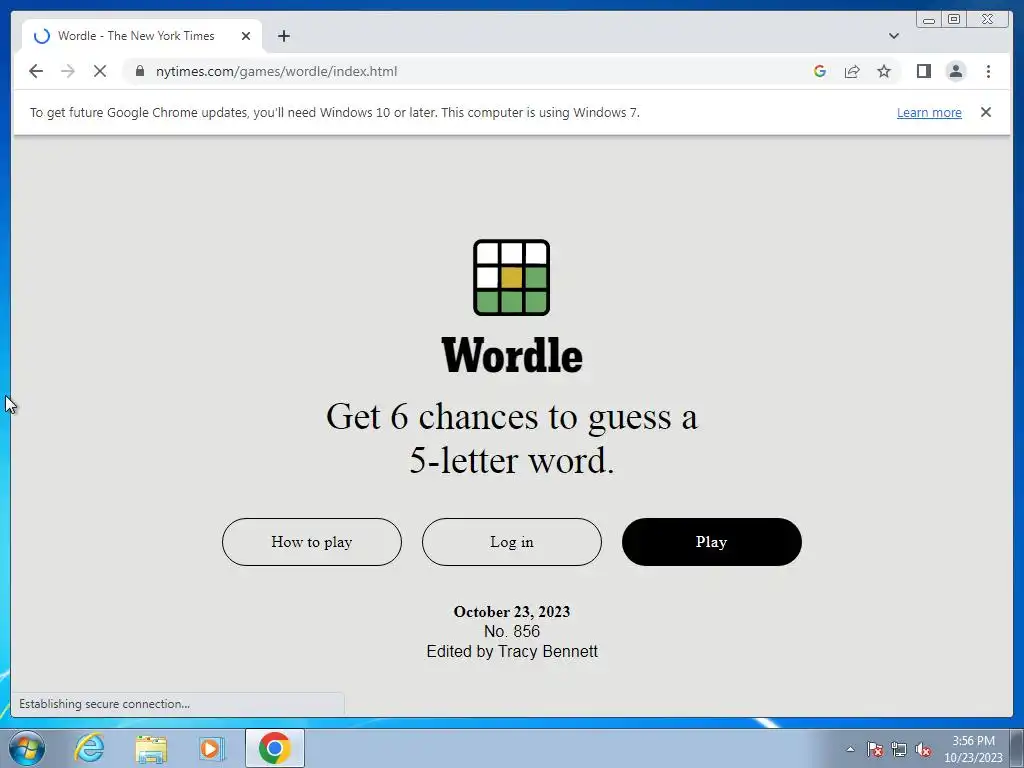Image resolution: width=1024 pixels, height=768 pixels.
Task: Start the game with Play button
Action: pos(711,542)
